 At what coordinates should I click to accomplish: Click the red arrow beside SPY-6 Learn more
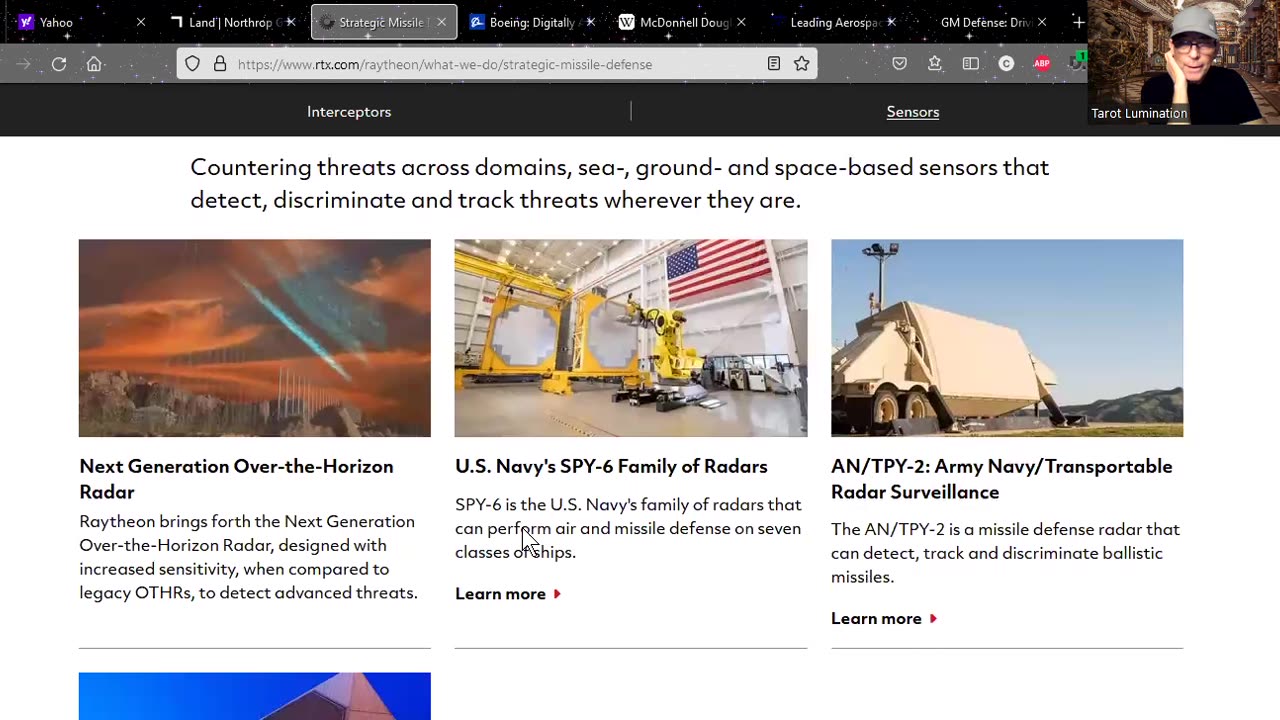pos(557,594)
